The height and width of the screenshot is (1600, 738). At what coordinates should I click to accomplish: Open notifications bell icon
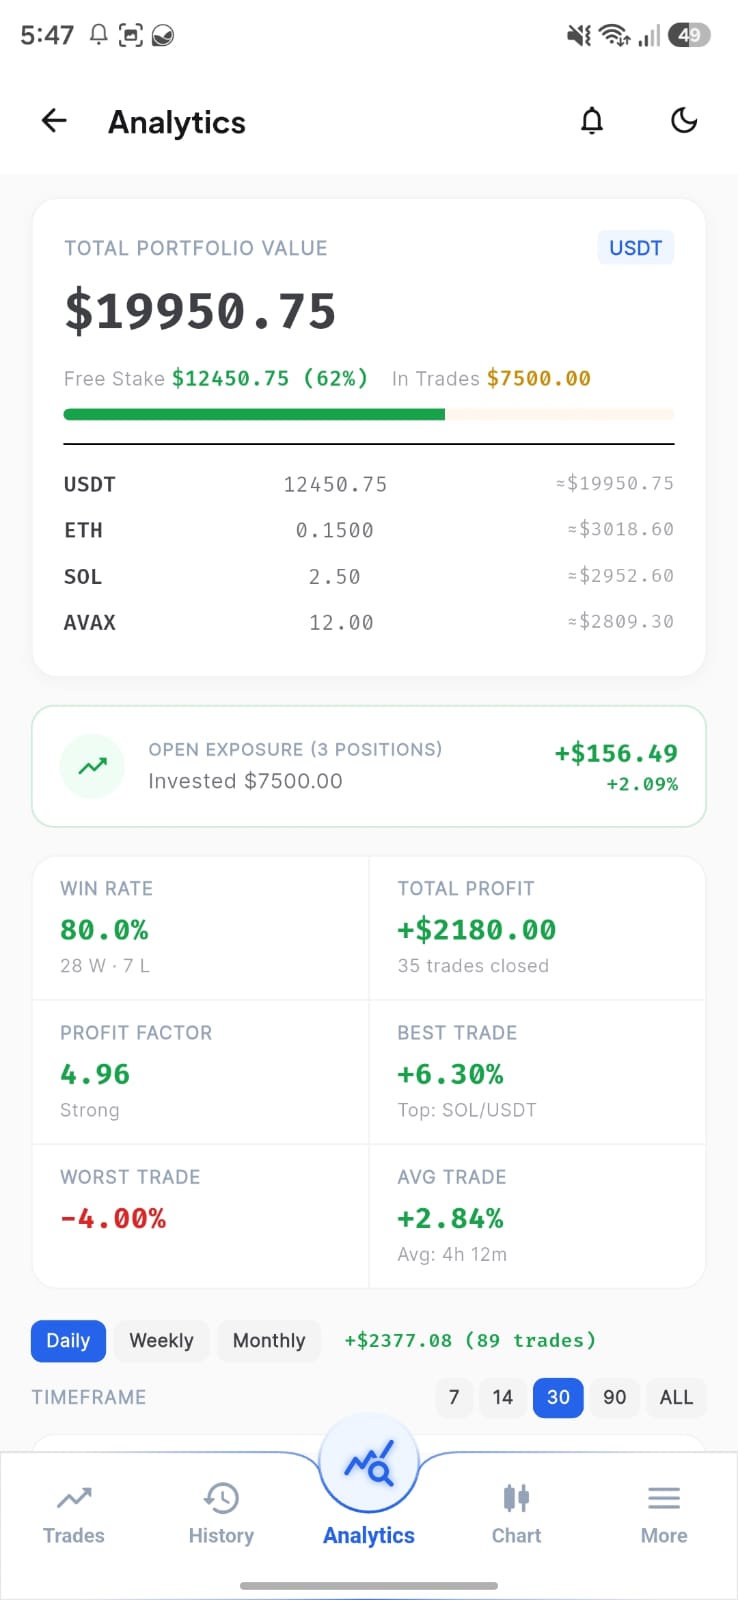click(x=592, y=121)
